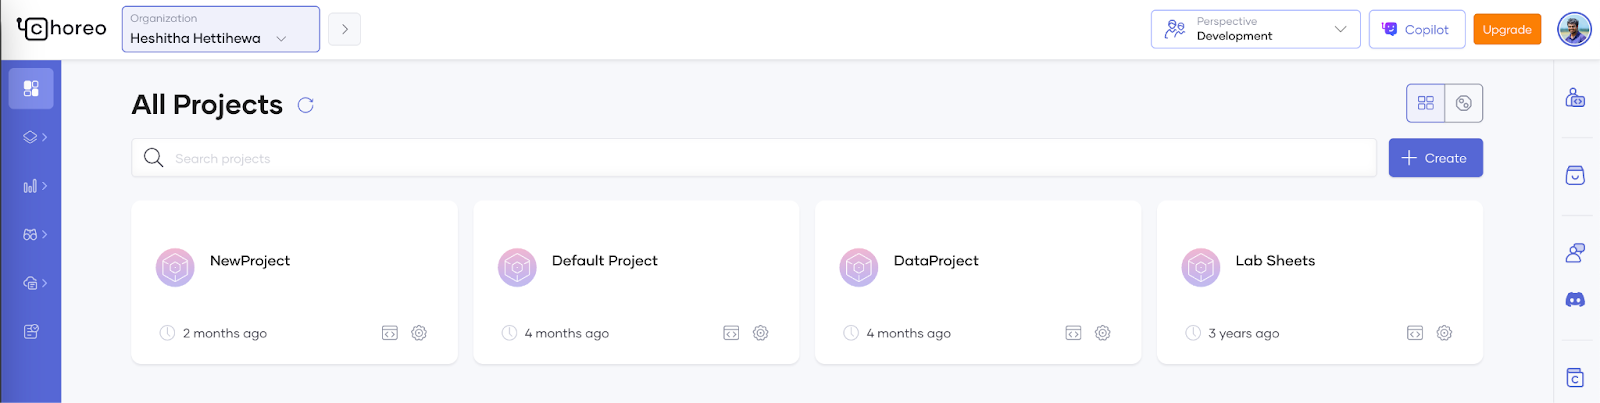
Task: Open settings gear for NewProject
Action: (419, 333)
